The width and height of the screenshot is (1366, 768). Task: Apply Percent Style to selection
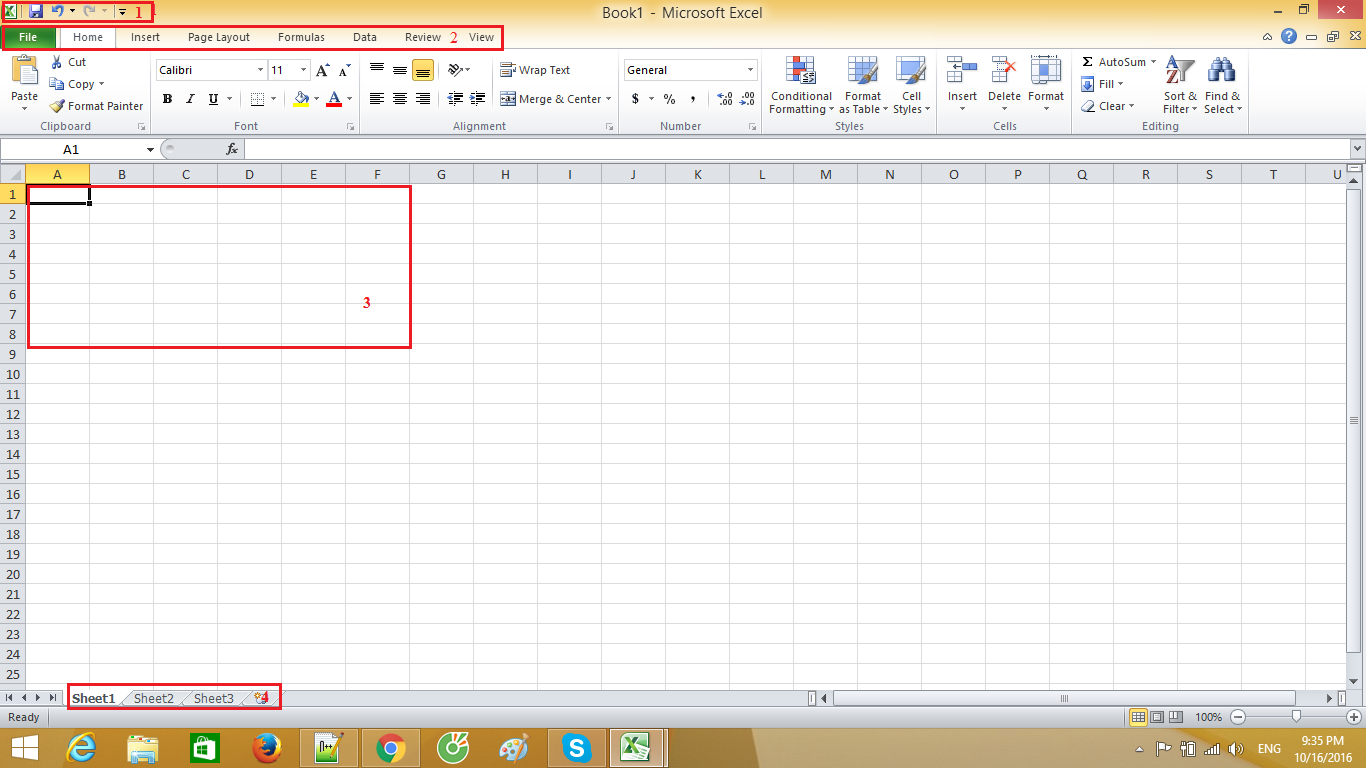668,99
